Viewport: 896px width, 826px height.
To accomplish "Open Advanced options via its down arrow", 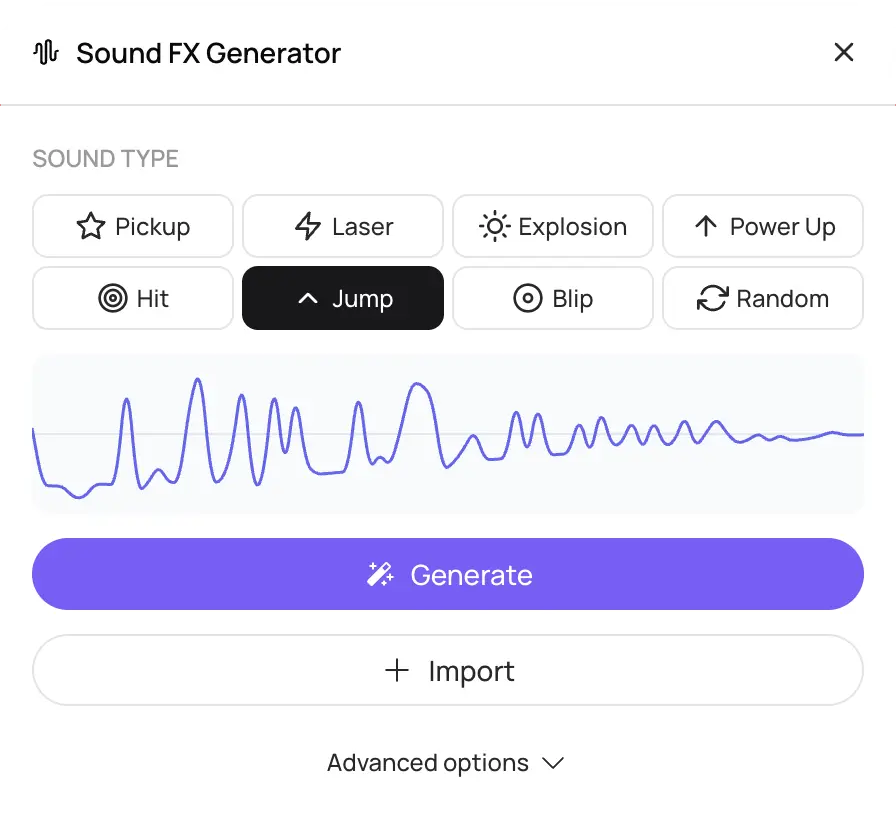I will point(554,763).
